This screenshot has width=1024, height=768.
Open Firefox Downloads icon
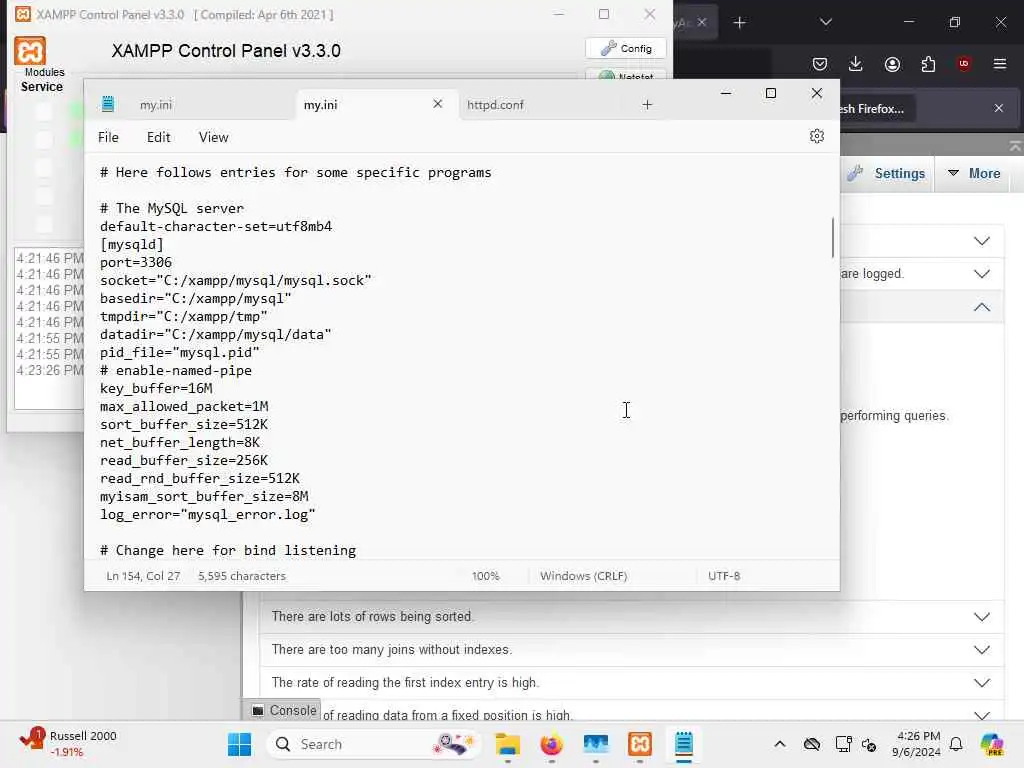pos(856,64)
